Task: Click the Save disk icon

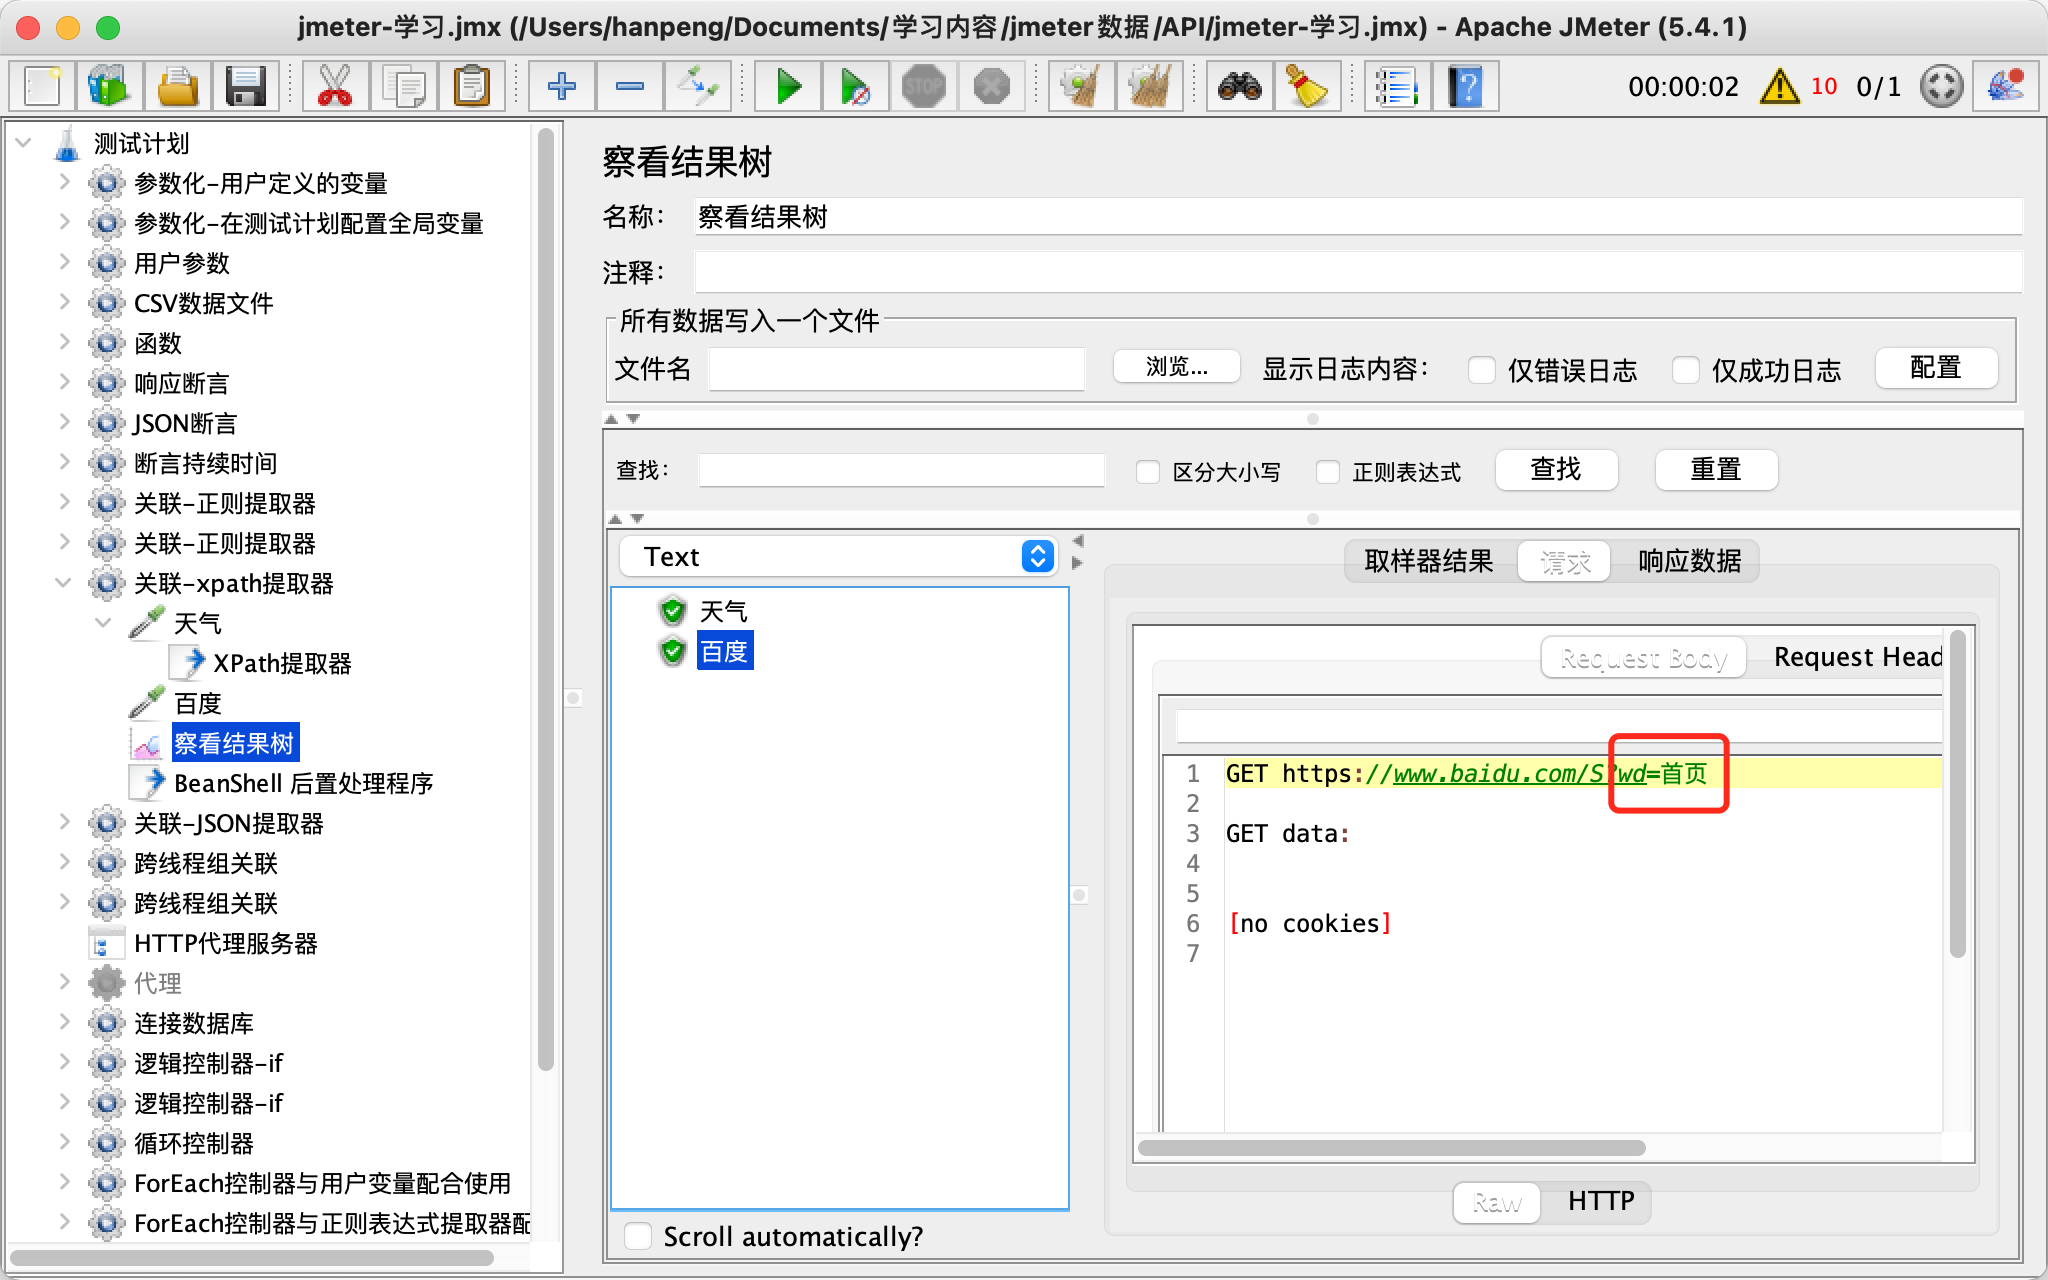Action: (x=245, y=87)
